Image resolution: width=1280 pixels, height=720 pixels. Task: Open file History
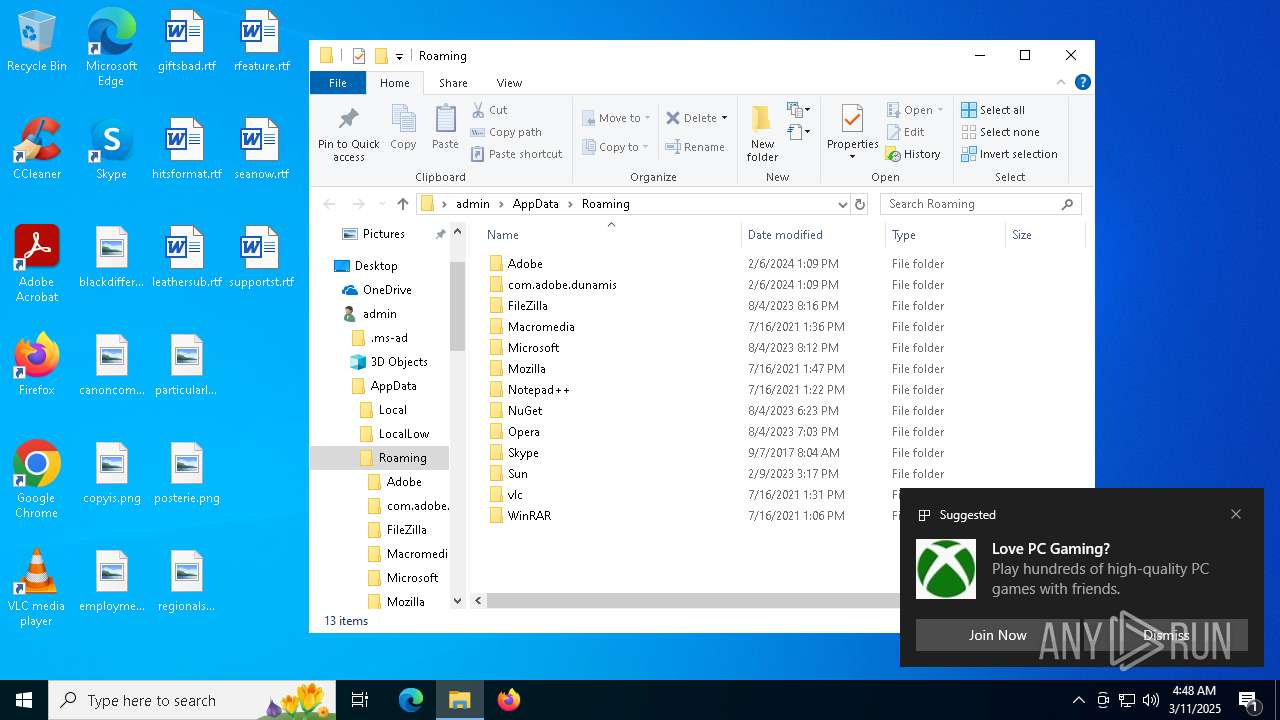pos(913,154)
